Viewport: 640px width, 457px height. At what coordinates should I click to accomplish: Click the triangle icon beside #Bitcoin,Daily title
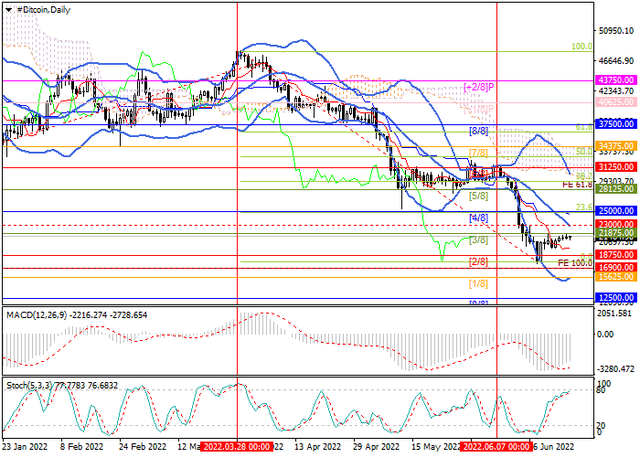click(x=7, y=9)
